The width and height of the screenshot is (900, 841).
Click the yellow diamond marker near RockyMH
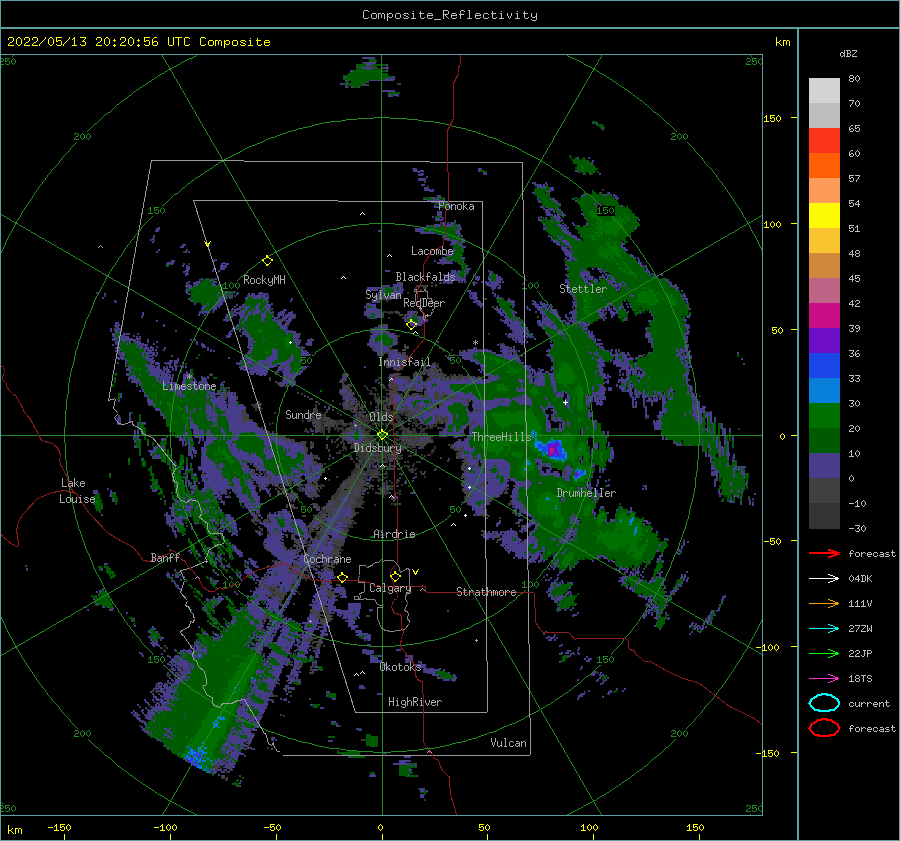click(267, 261)
